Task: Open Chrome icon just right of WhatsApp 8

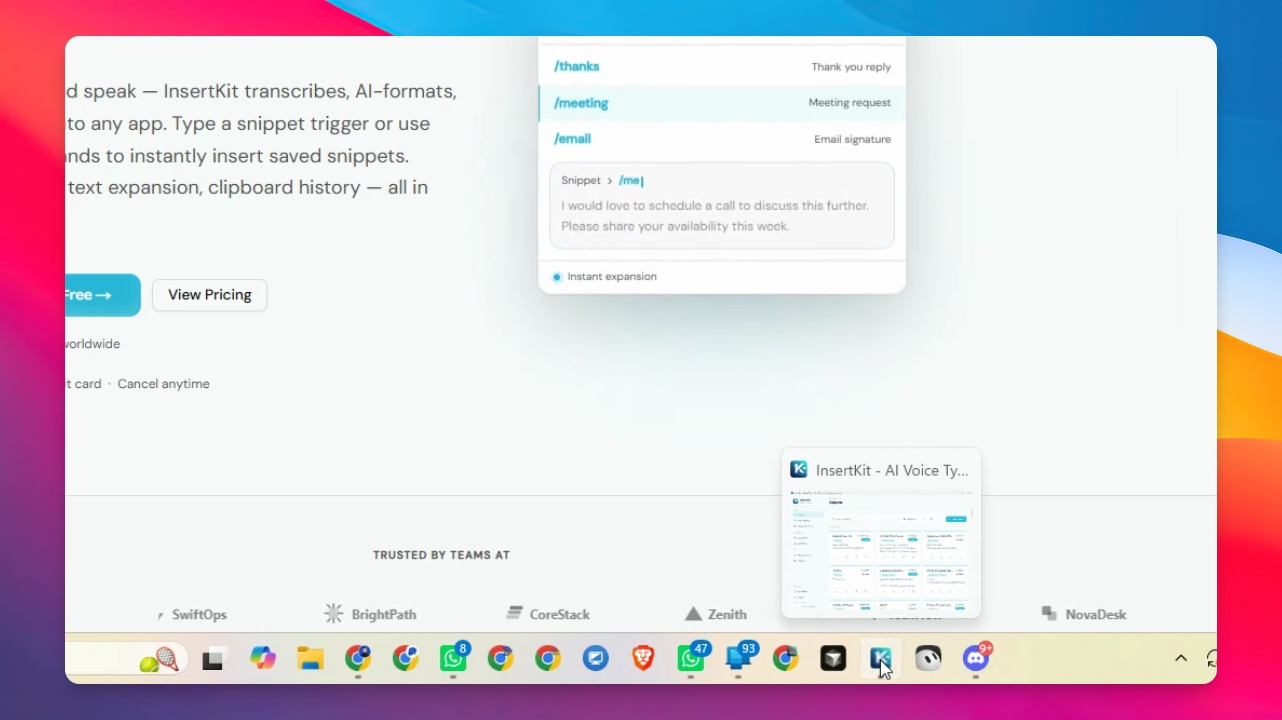Action: coord(501,658)
